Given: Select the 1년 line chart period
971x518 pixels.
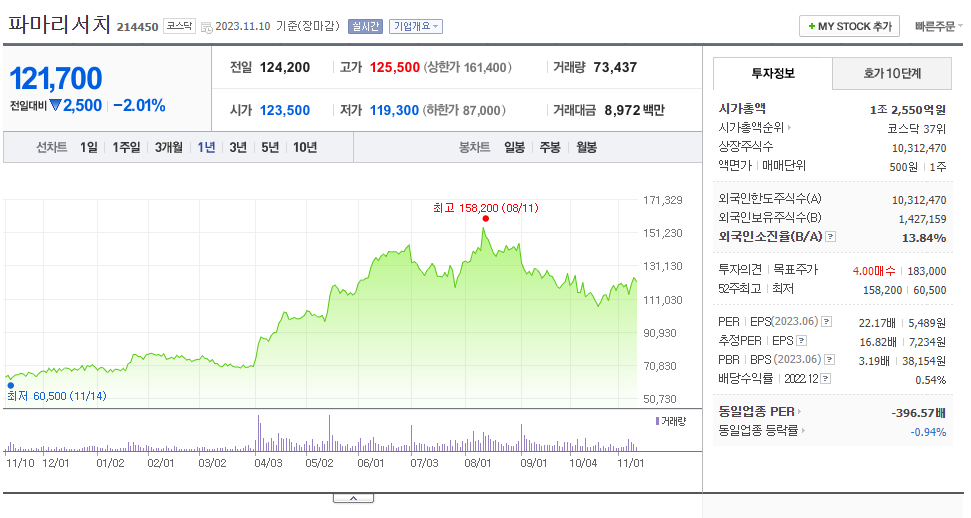Looking at the screenshot, I should pyautogui.click(x=206, y=147).
